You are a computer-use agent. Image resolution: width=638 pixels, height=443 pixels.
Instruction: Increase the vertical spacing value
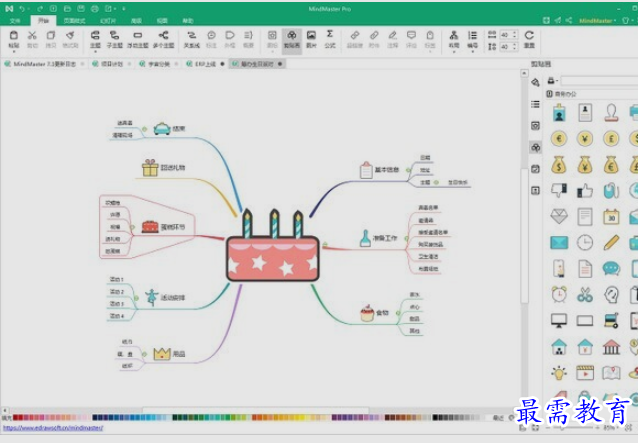tap(514, 45)
